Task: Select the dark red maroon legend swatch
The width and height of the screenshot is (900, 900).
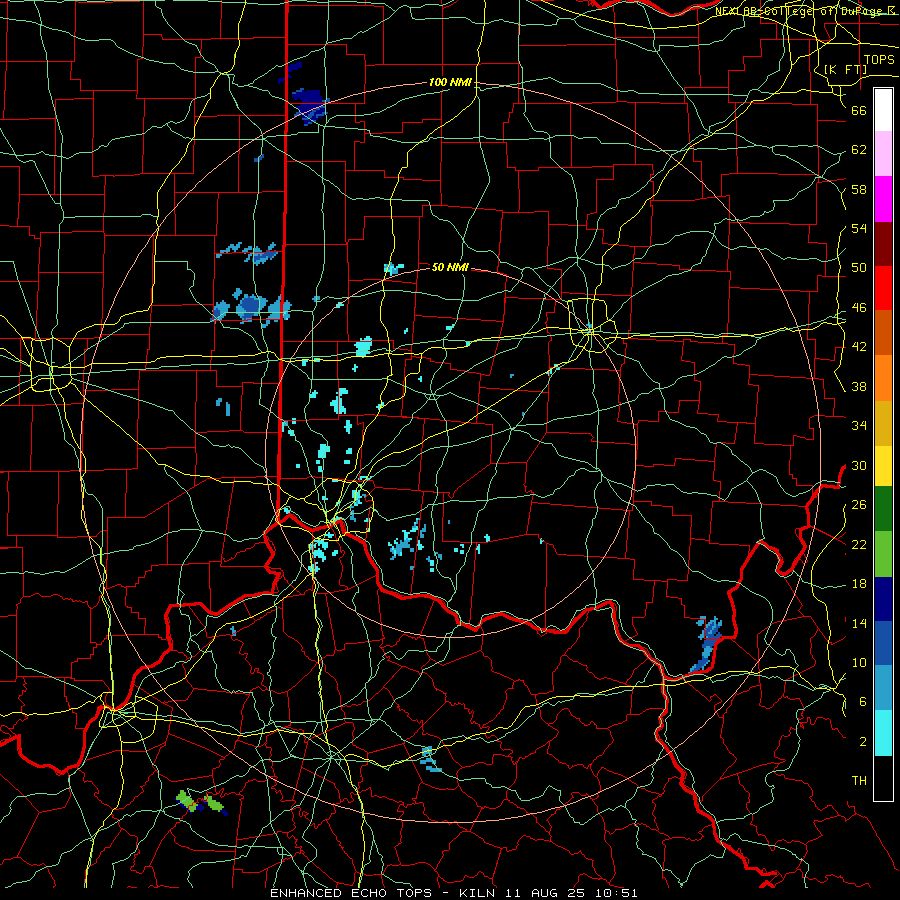Action: (883, 244)
